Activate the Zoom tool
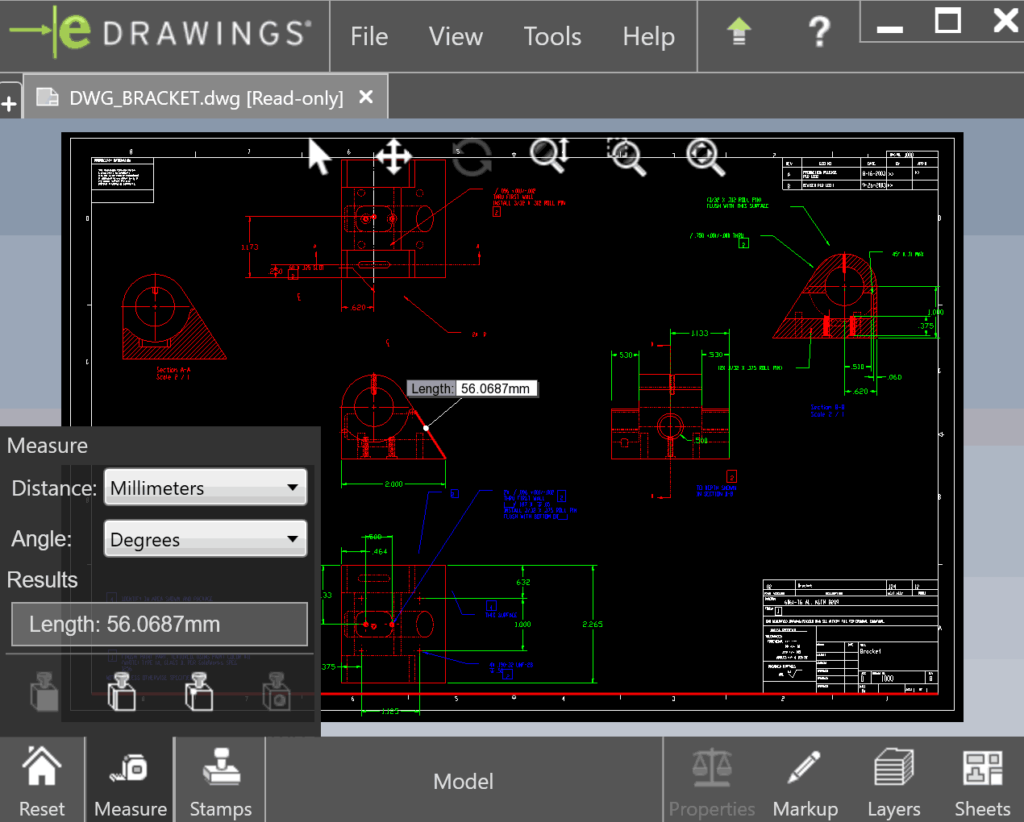1024x822 pixels. (x=547, y=157)
